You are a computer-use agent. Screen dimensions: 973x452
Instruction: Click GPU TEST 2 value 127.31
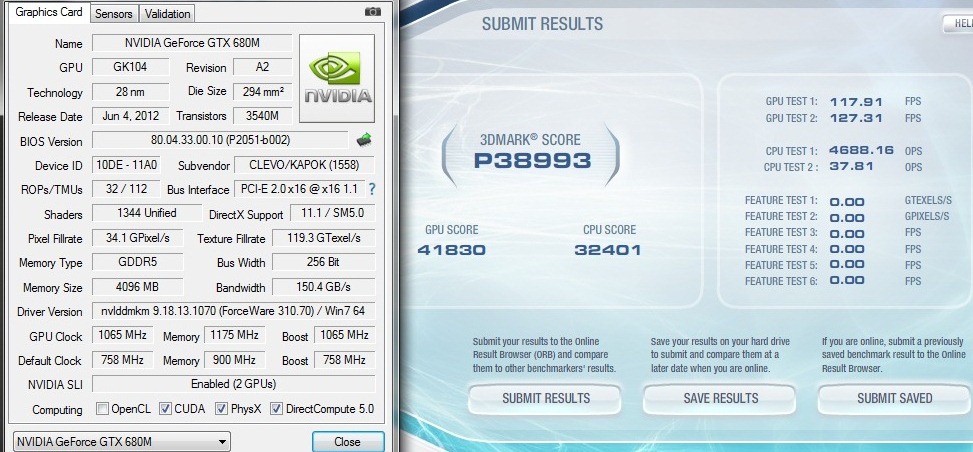(x=856, y=118)
